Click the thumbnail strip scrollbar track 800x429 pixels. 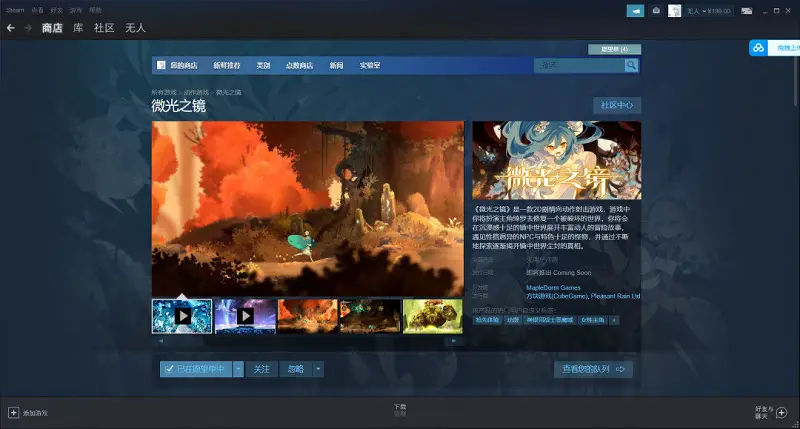(x=308, y=341)
